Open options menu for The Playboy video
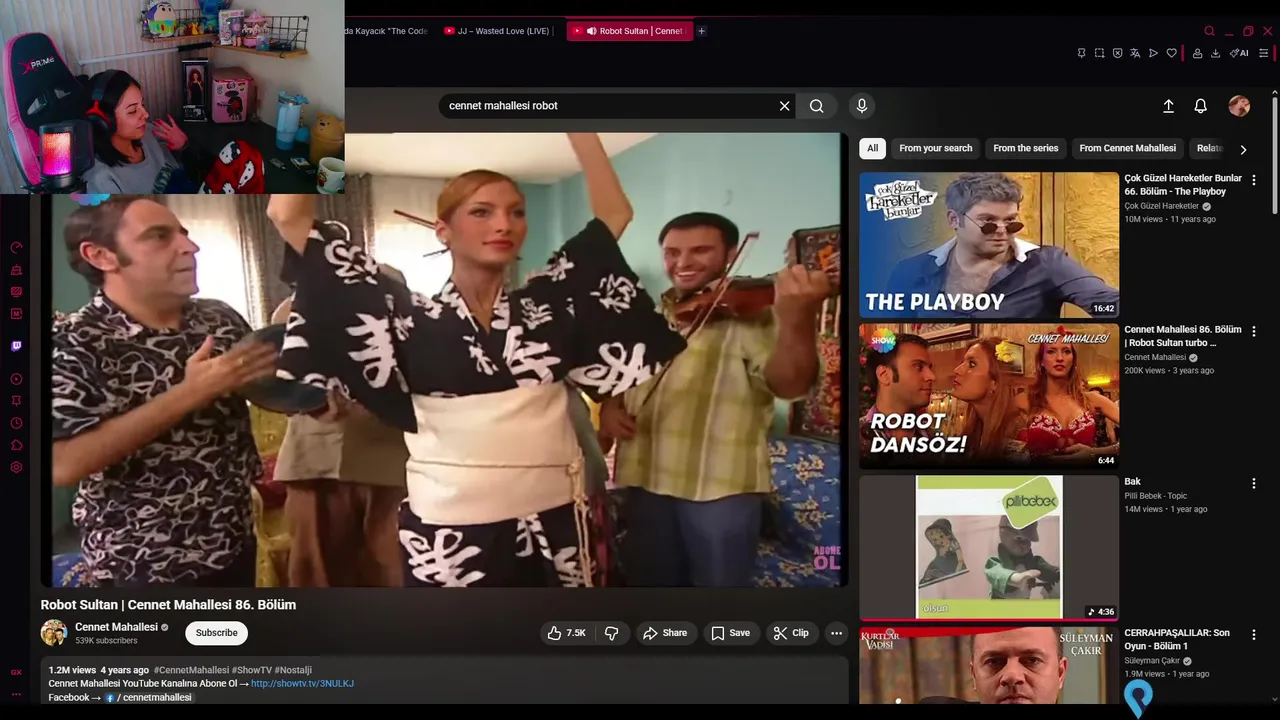The width and height of the screenshot is (1280, 720). click(1254, 180)
